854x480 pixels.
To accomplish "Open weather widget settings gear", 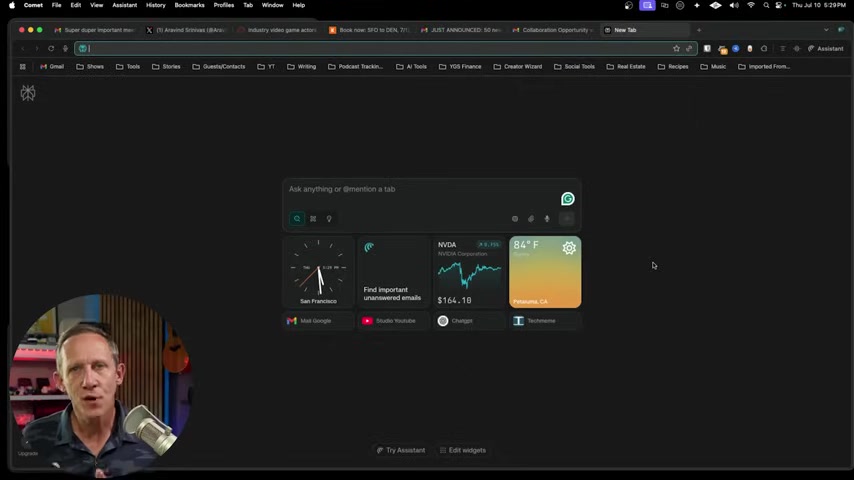I will tap(569, 248).
